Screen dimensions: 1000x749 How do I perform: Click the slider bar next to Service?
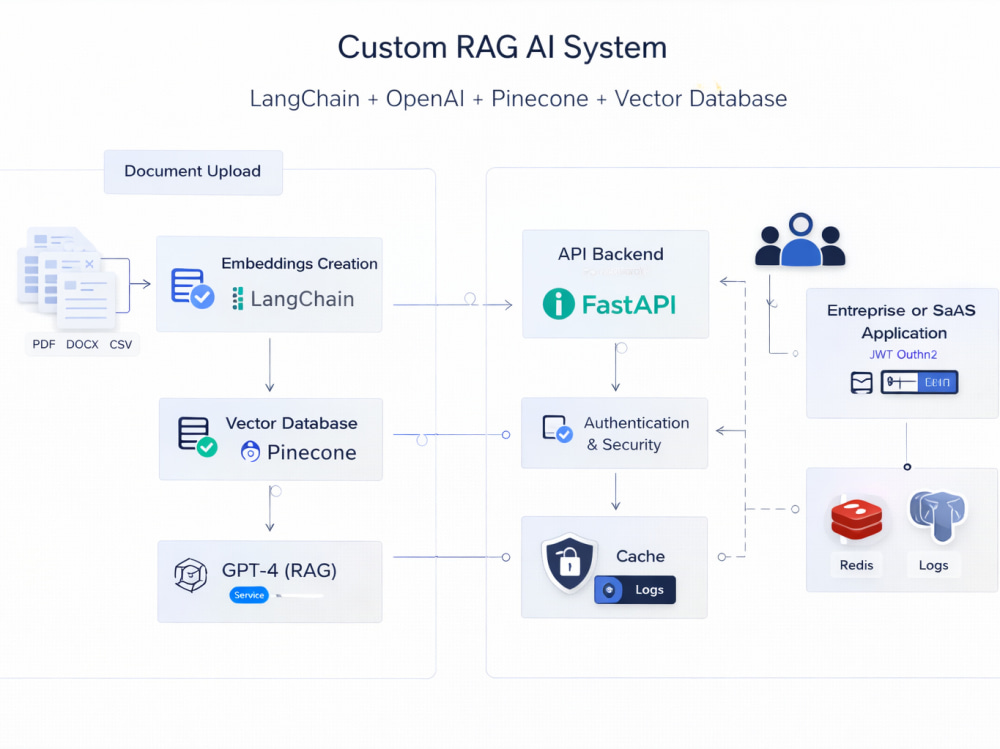tap(299, 596)
